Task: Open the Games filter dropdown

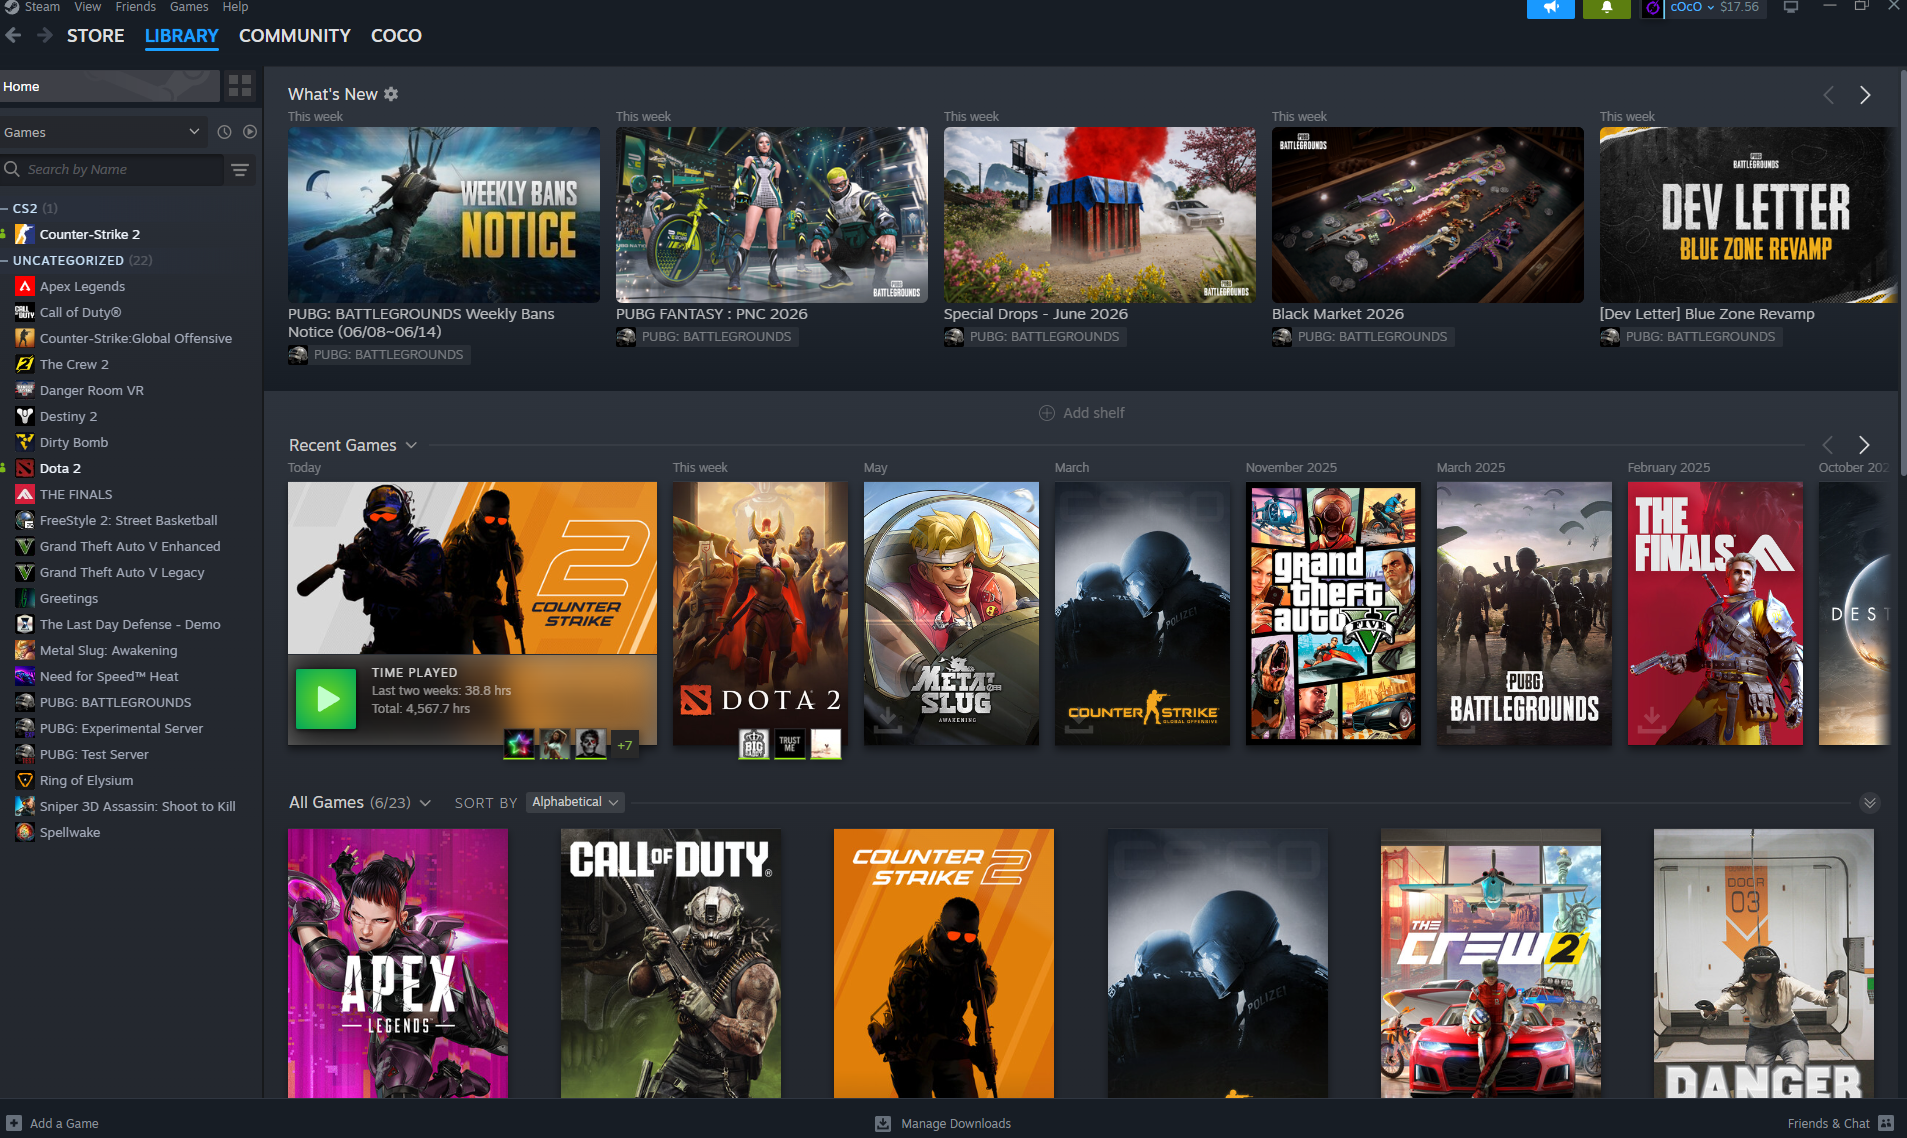Action: point(103,132)
